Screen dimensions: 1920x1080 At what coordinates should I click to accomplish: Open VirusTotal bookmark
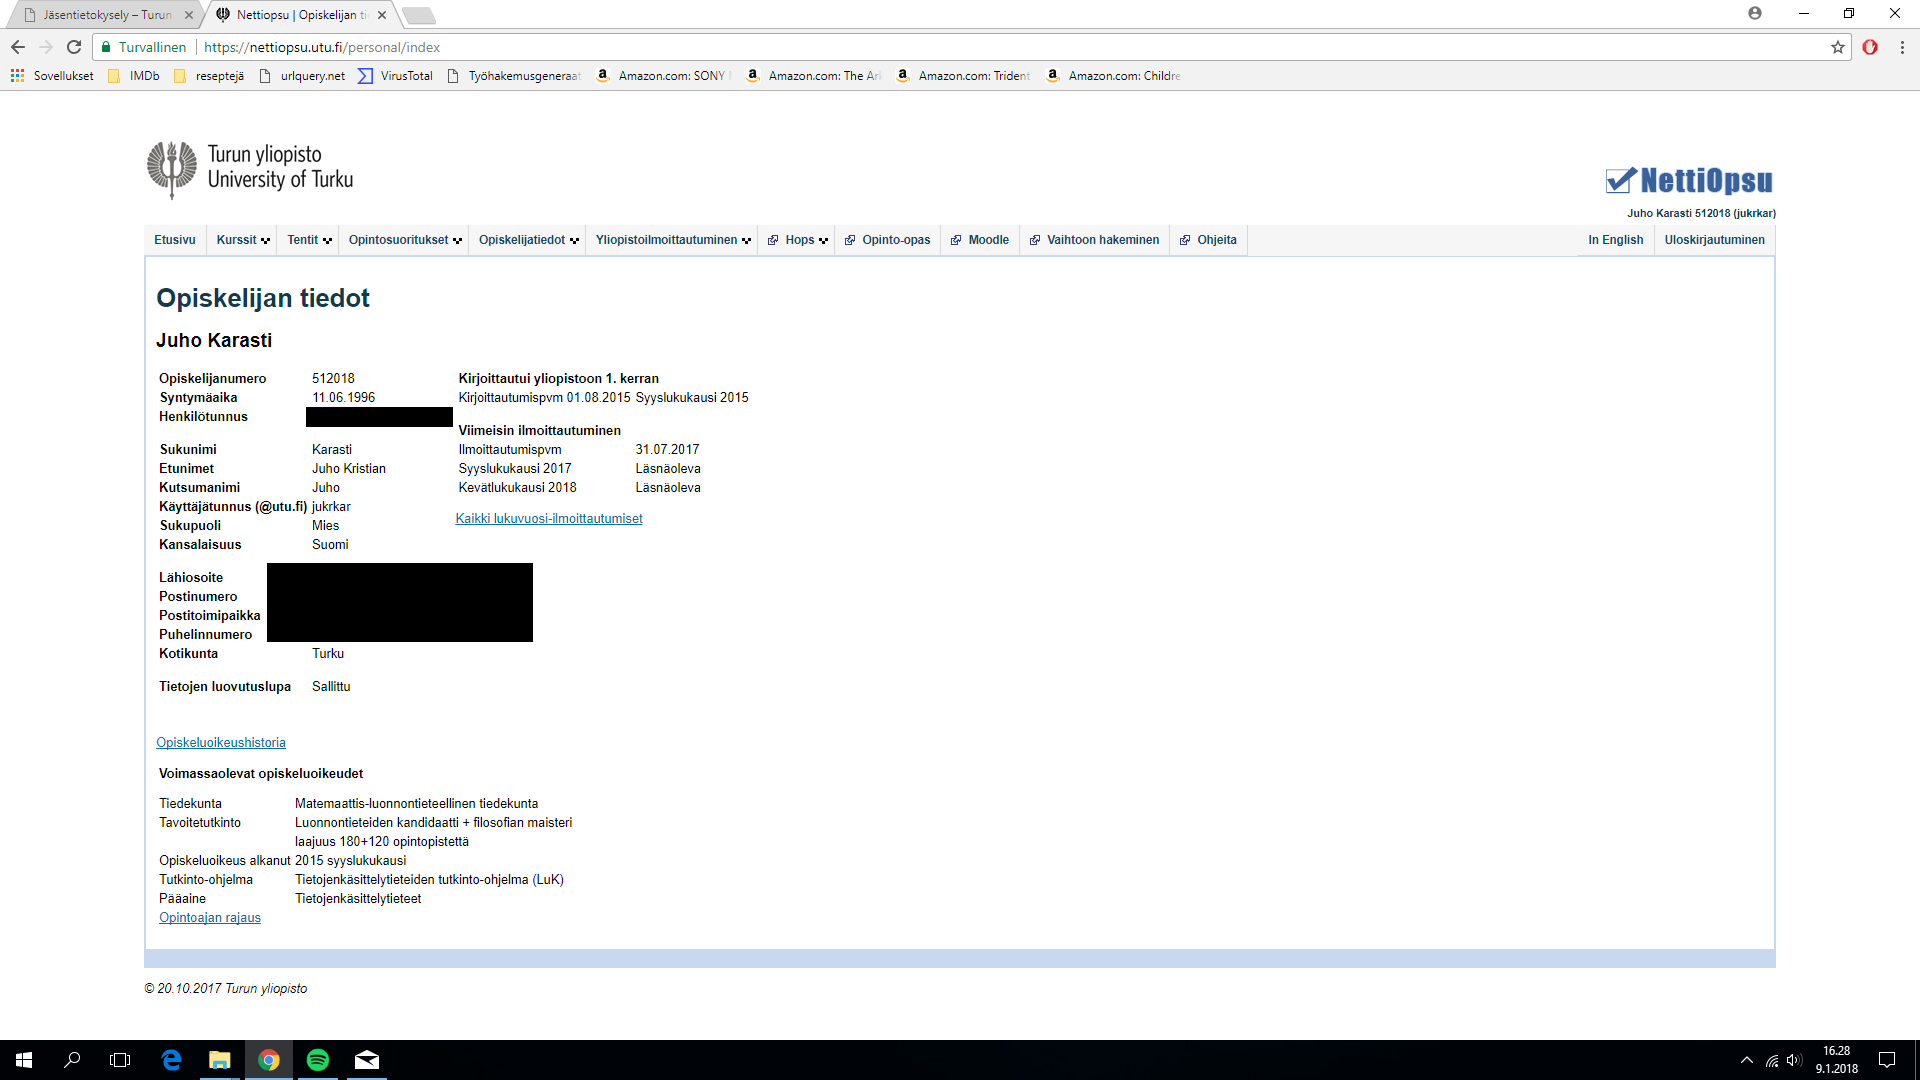[x=396, y=76]
